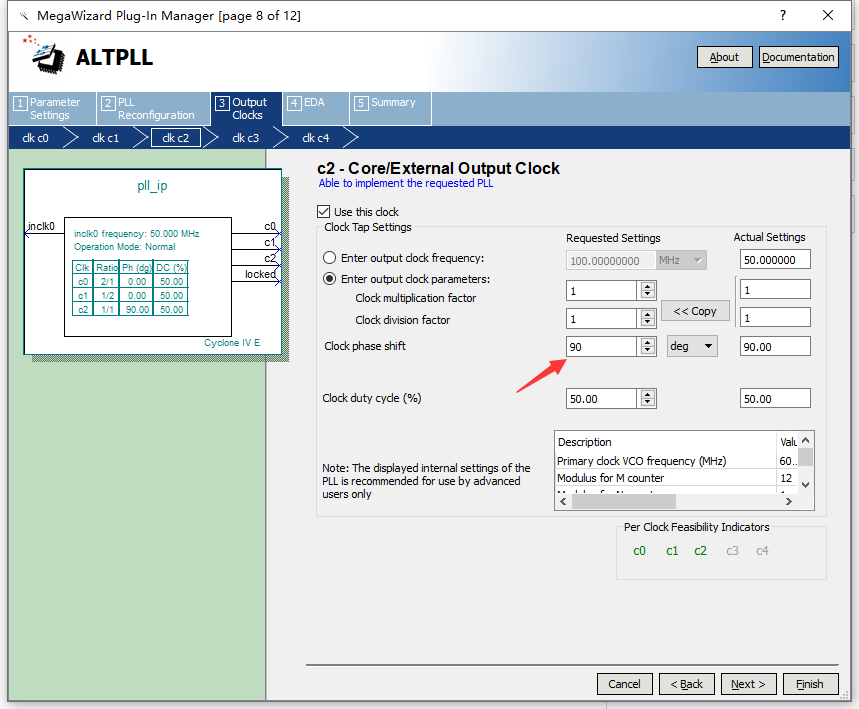Image resolution: width=859 pixels, height=709 pixels.
Task: Click the c1 feasibility indicator
Action: 672,551
